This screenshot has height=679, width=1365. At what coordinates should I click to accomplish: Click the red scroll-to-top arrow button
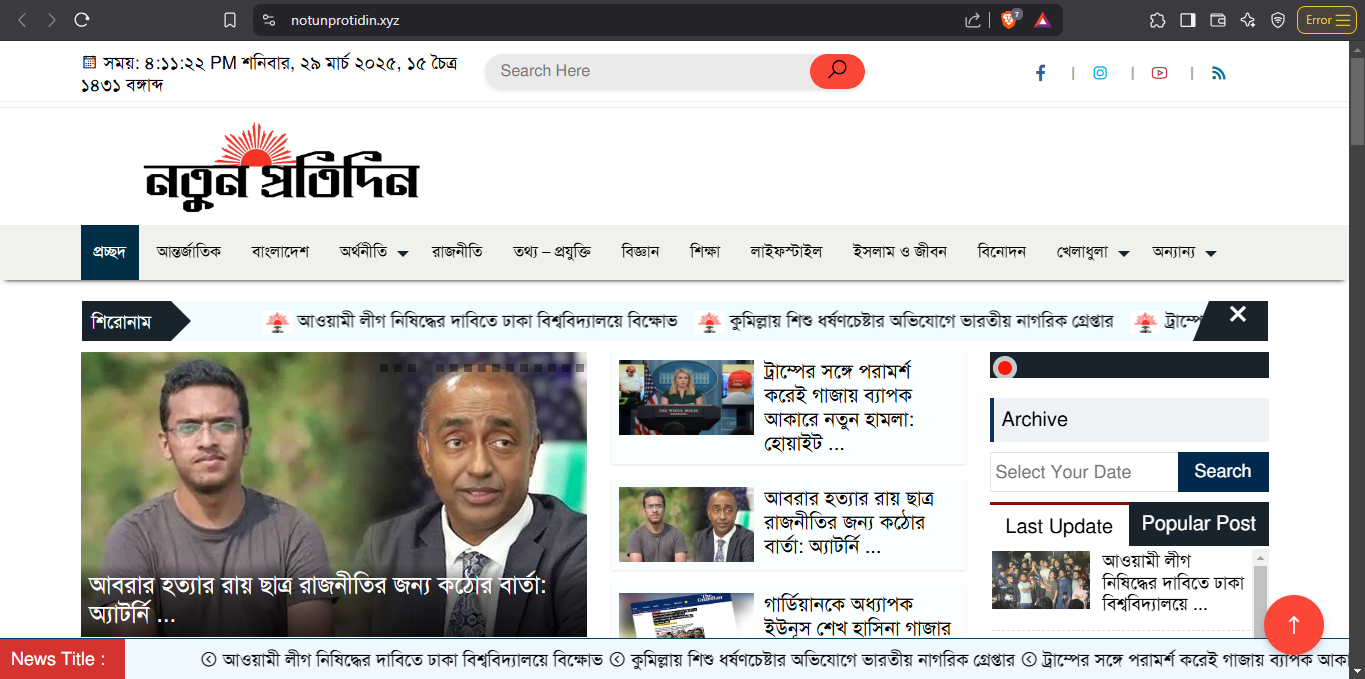coord(1293,625)
